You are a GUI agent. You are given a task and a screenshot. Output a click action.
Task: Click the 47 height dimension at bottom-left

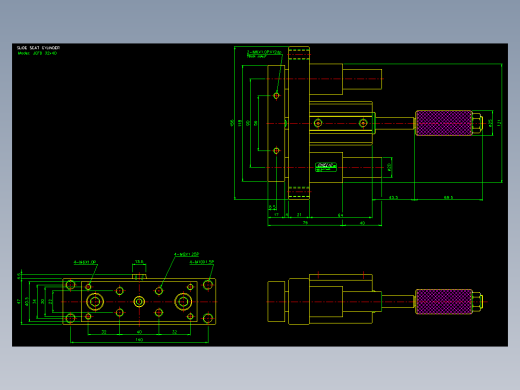pyautogui.click(x=18, y=301)
